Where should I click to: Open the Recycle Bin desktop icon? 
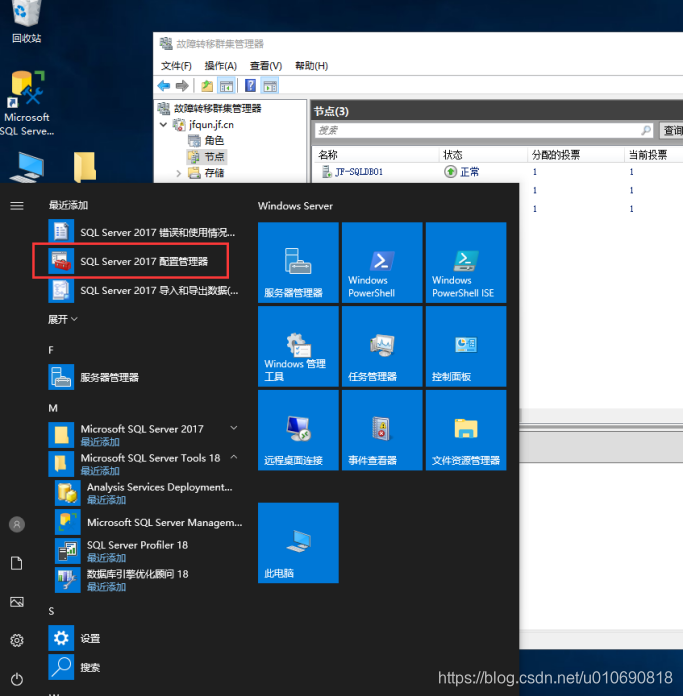coord(26,22)
